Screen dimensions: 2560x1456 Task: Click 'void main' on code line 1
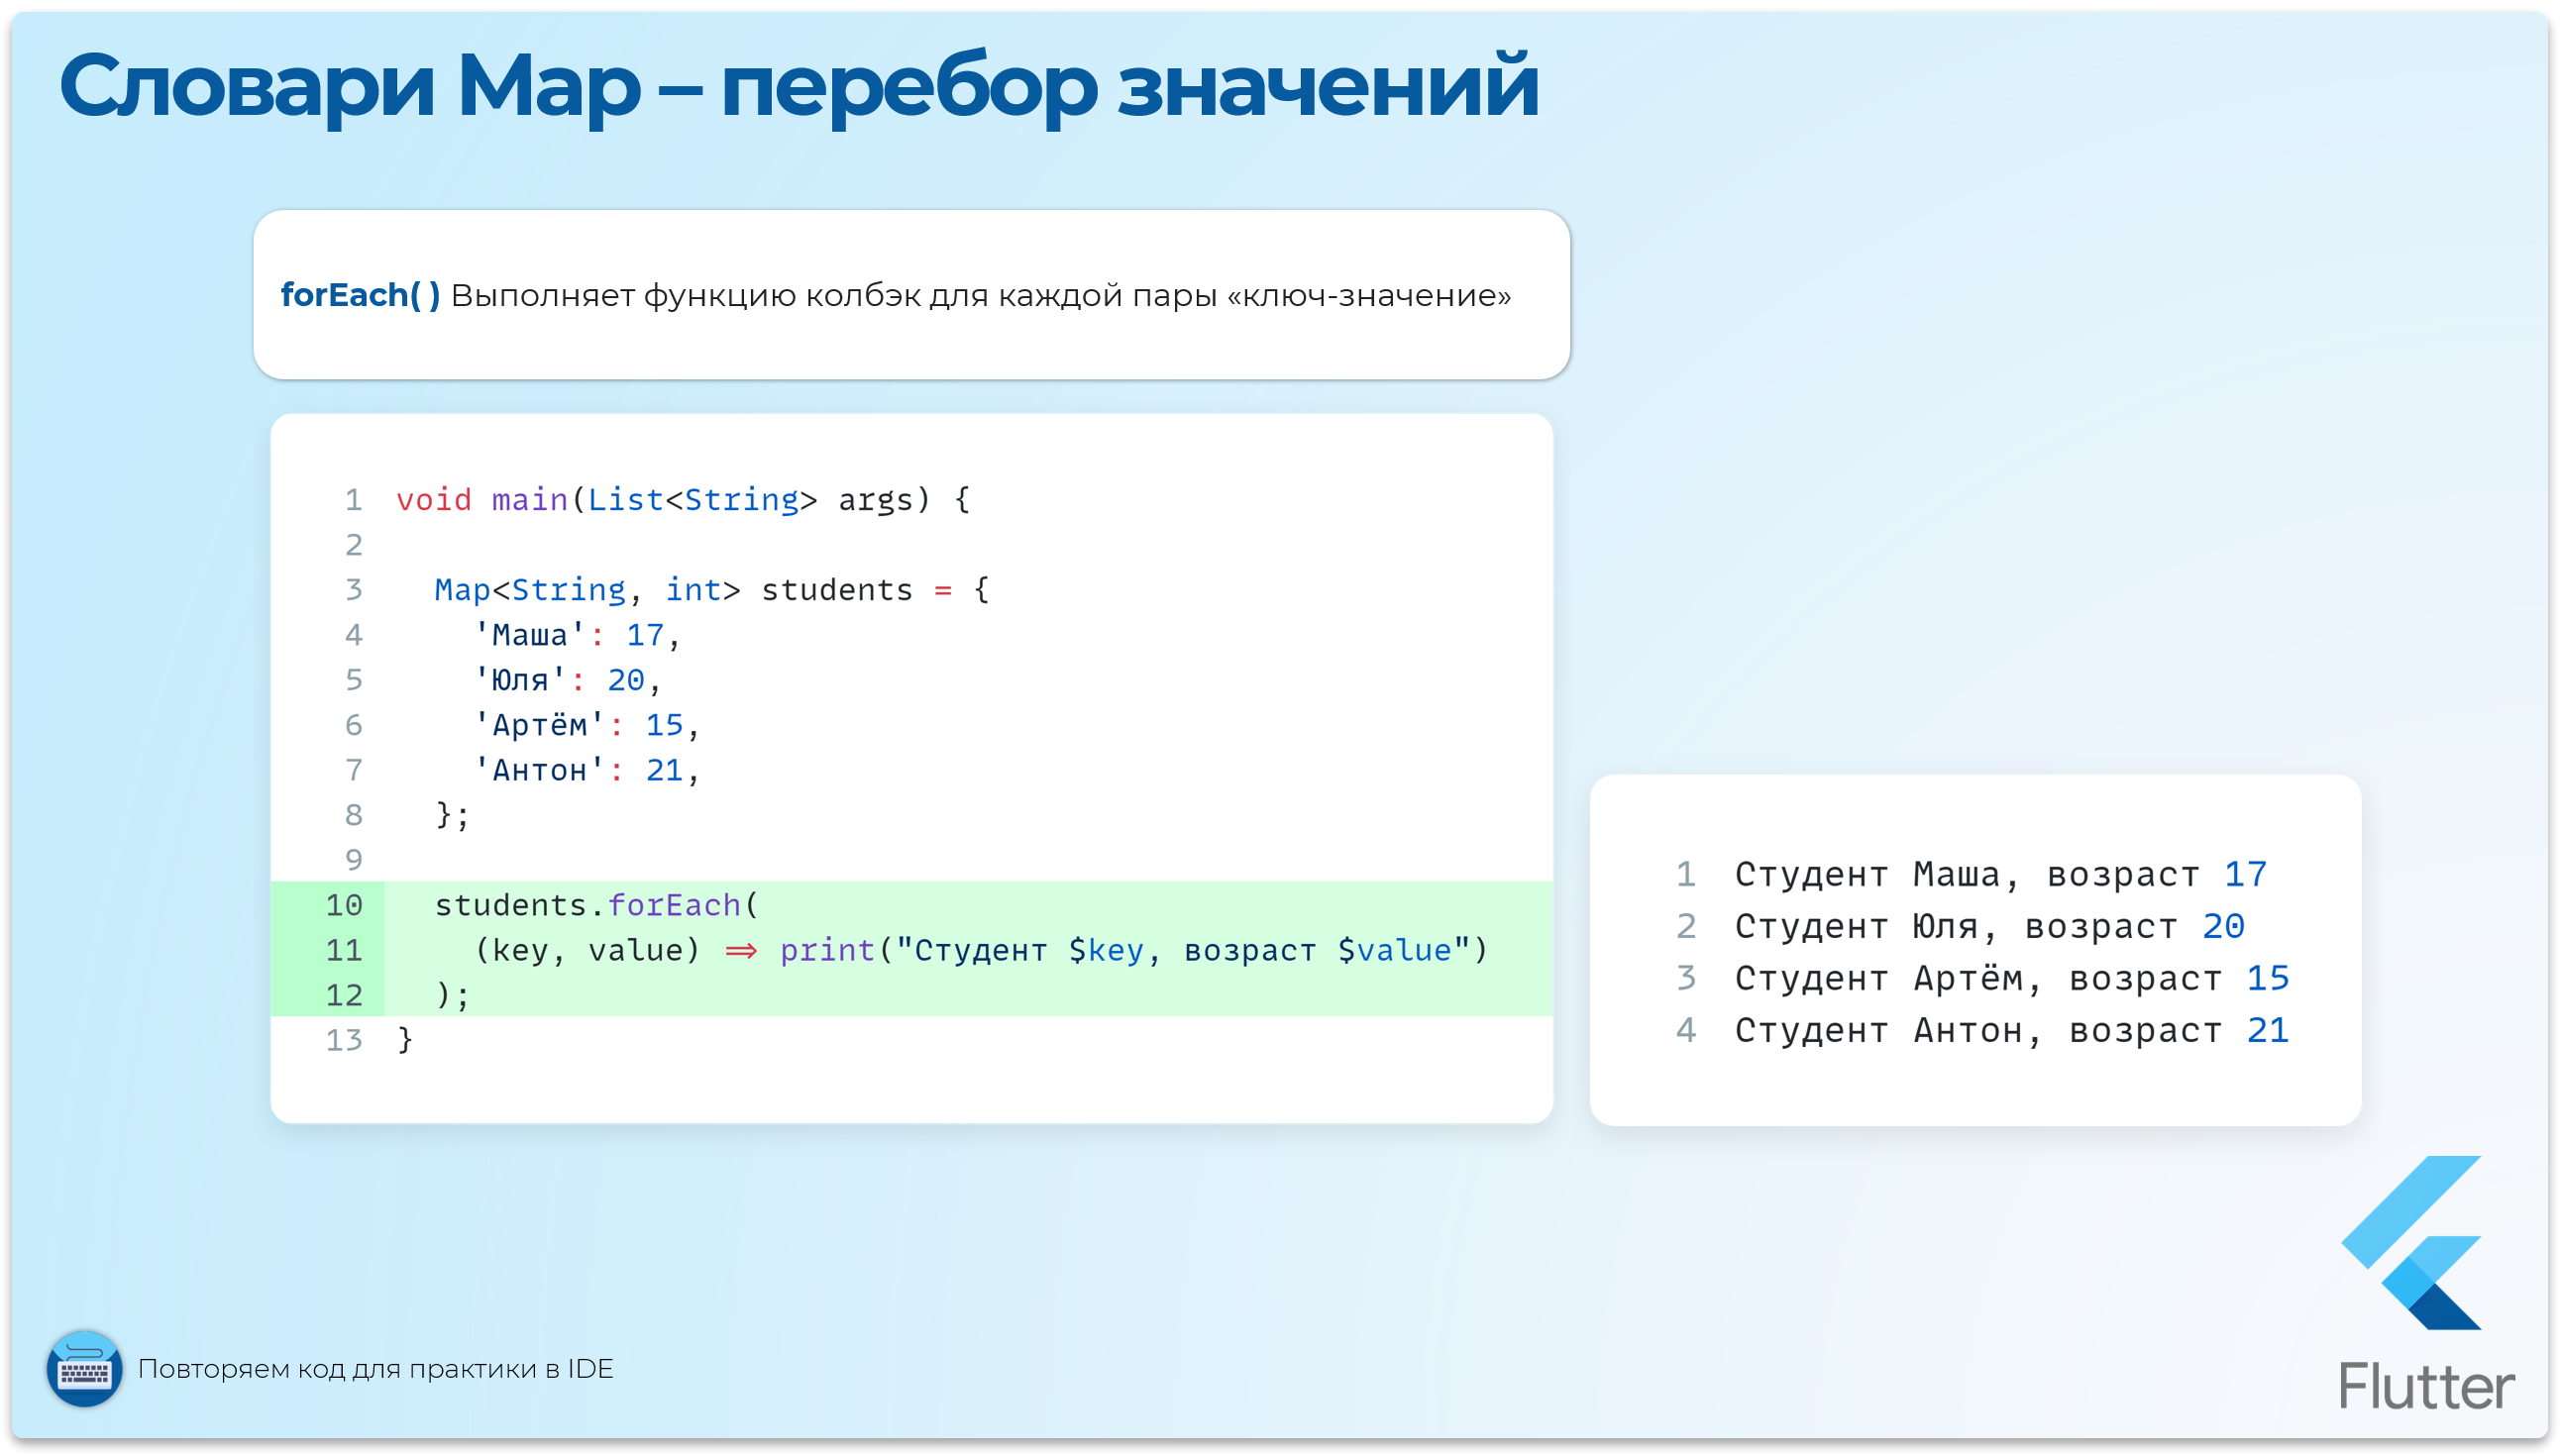click(x=482, y=499)
